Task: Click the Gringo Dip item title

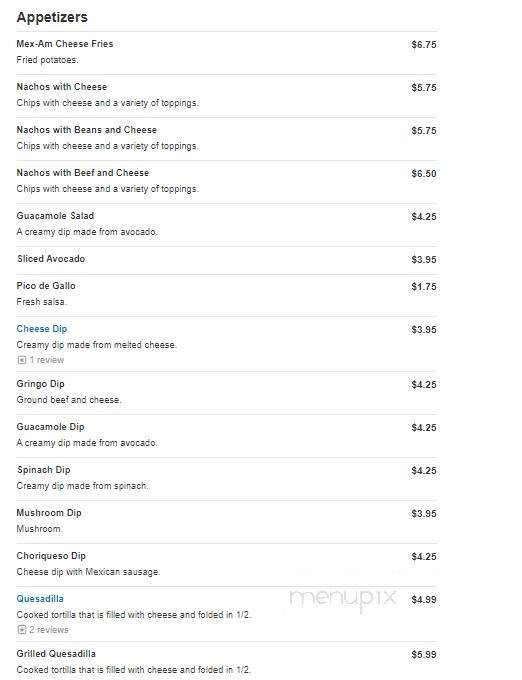Action: (40, 384)
